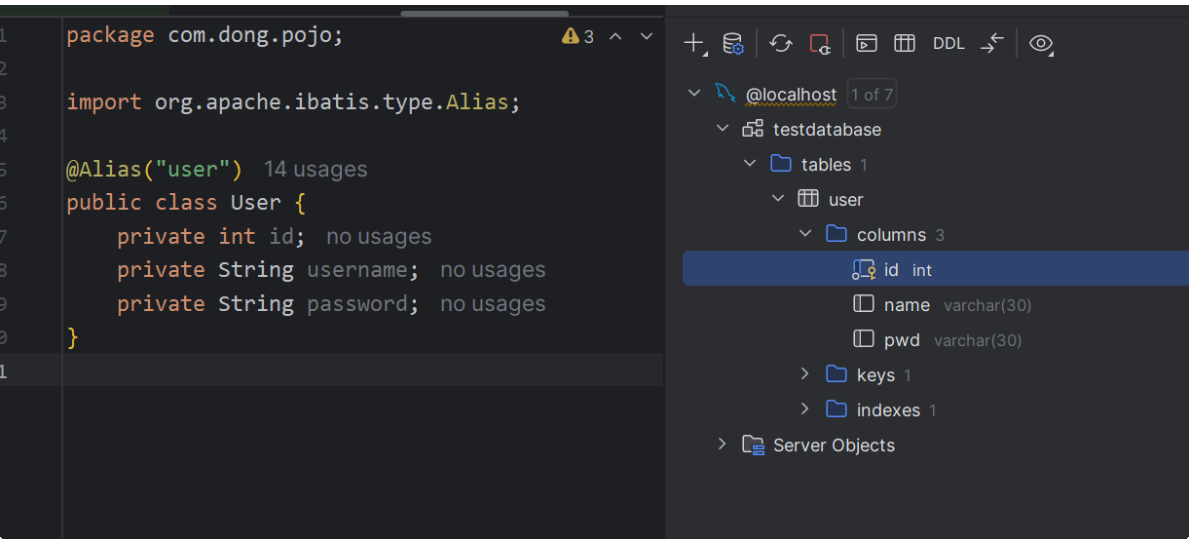The width and height of the screenshot is (1189, 539).
Task: Select the name varchar(30) column
Action: click(906, 305)
